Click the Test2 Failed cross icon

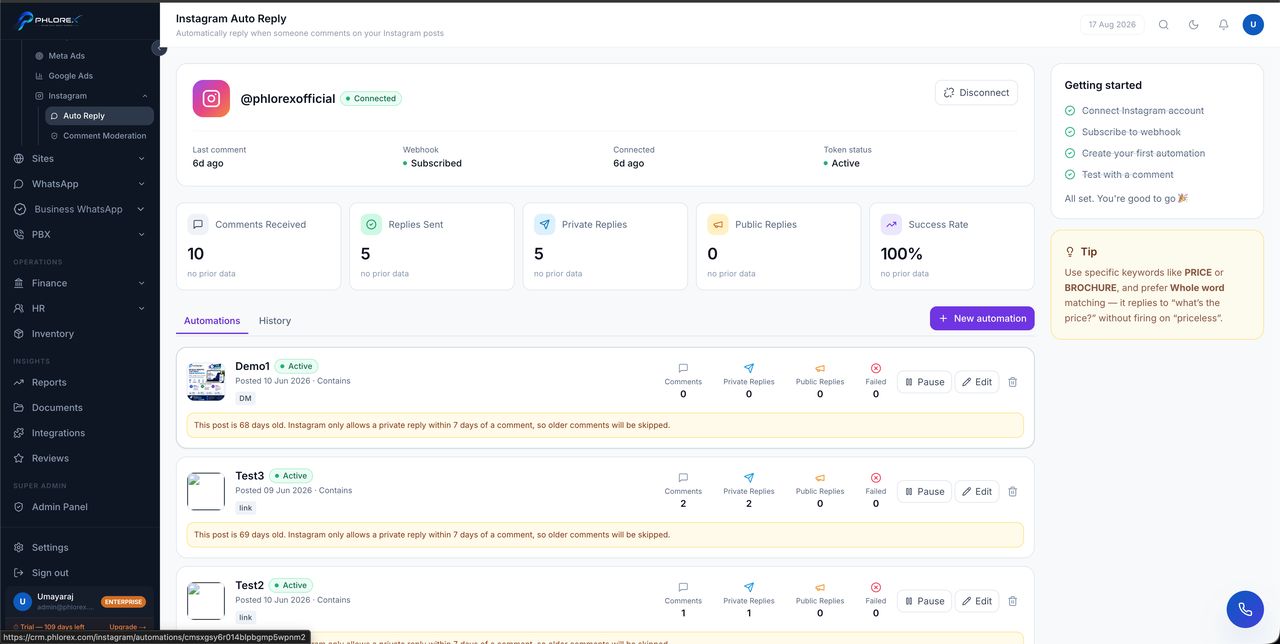tap(876, 588)
